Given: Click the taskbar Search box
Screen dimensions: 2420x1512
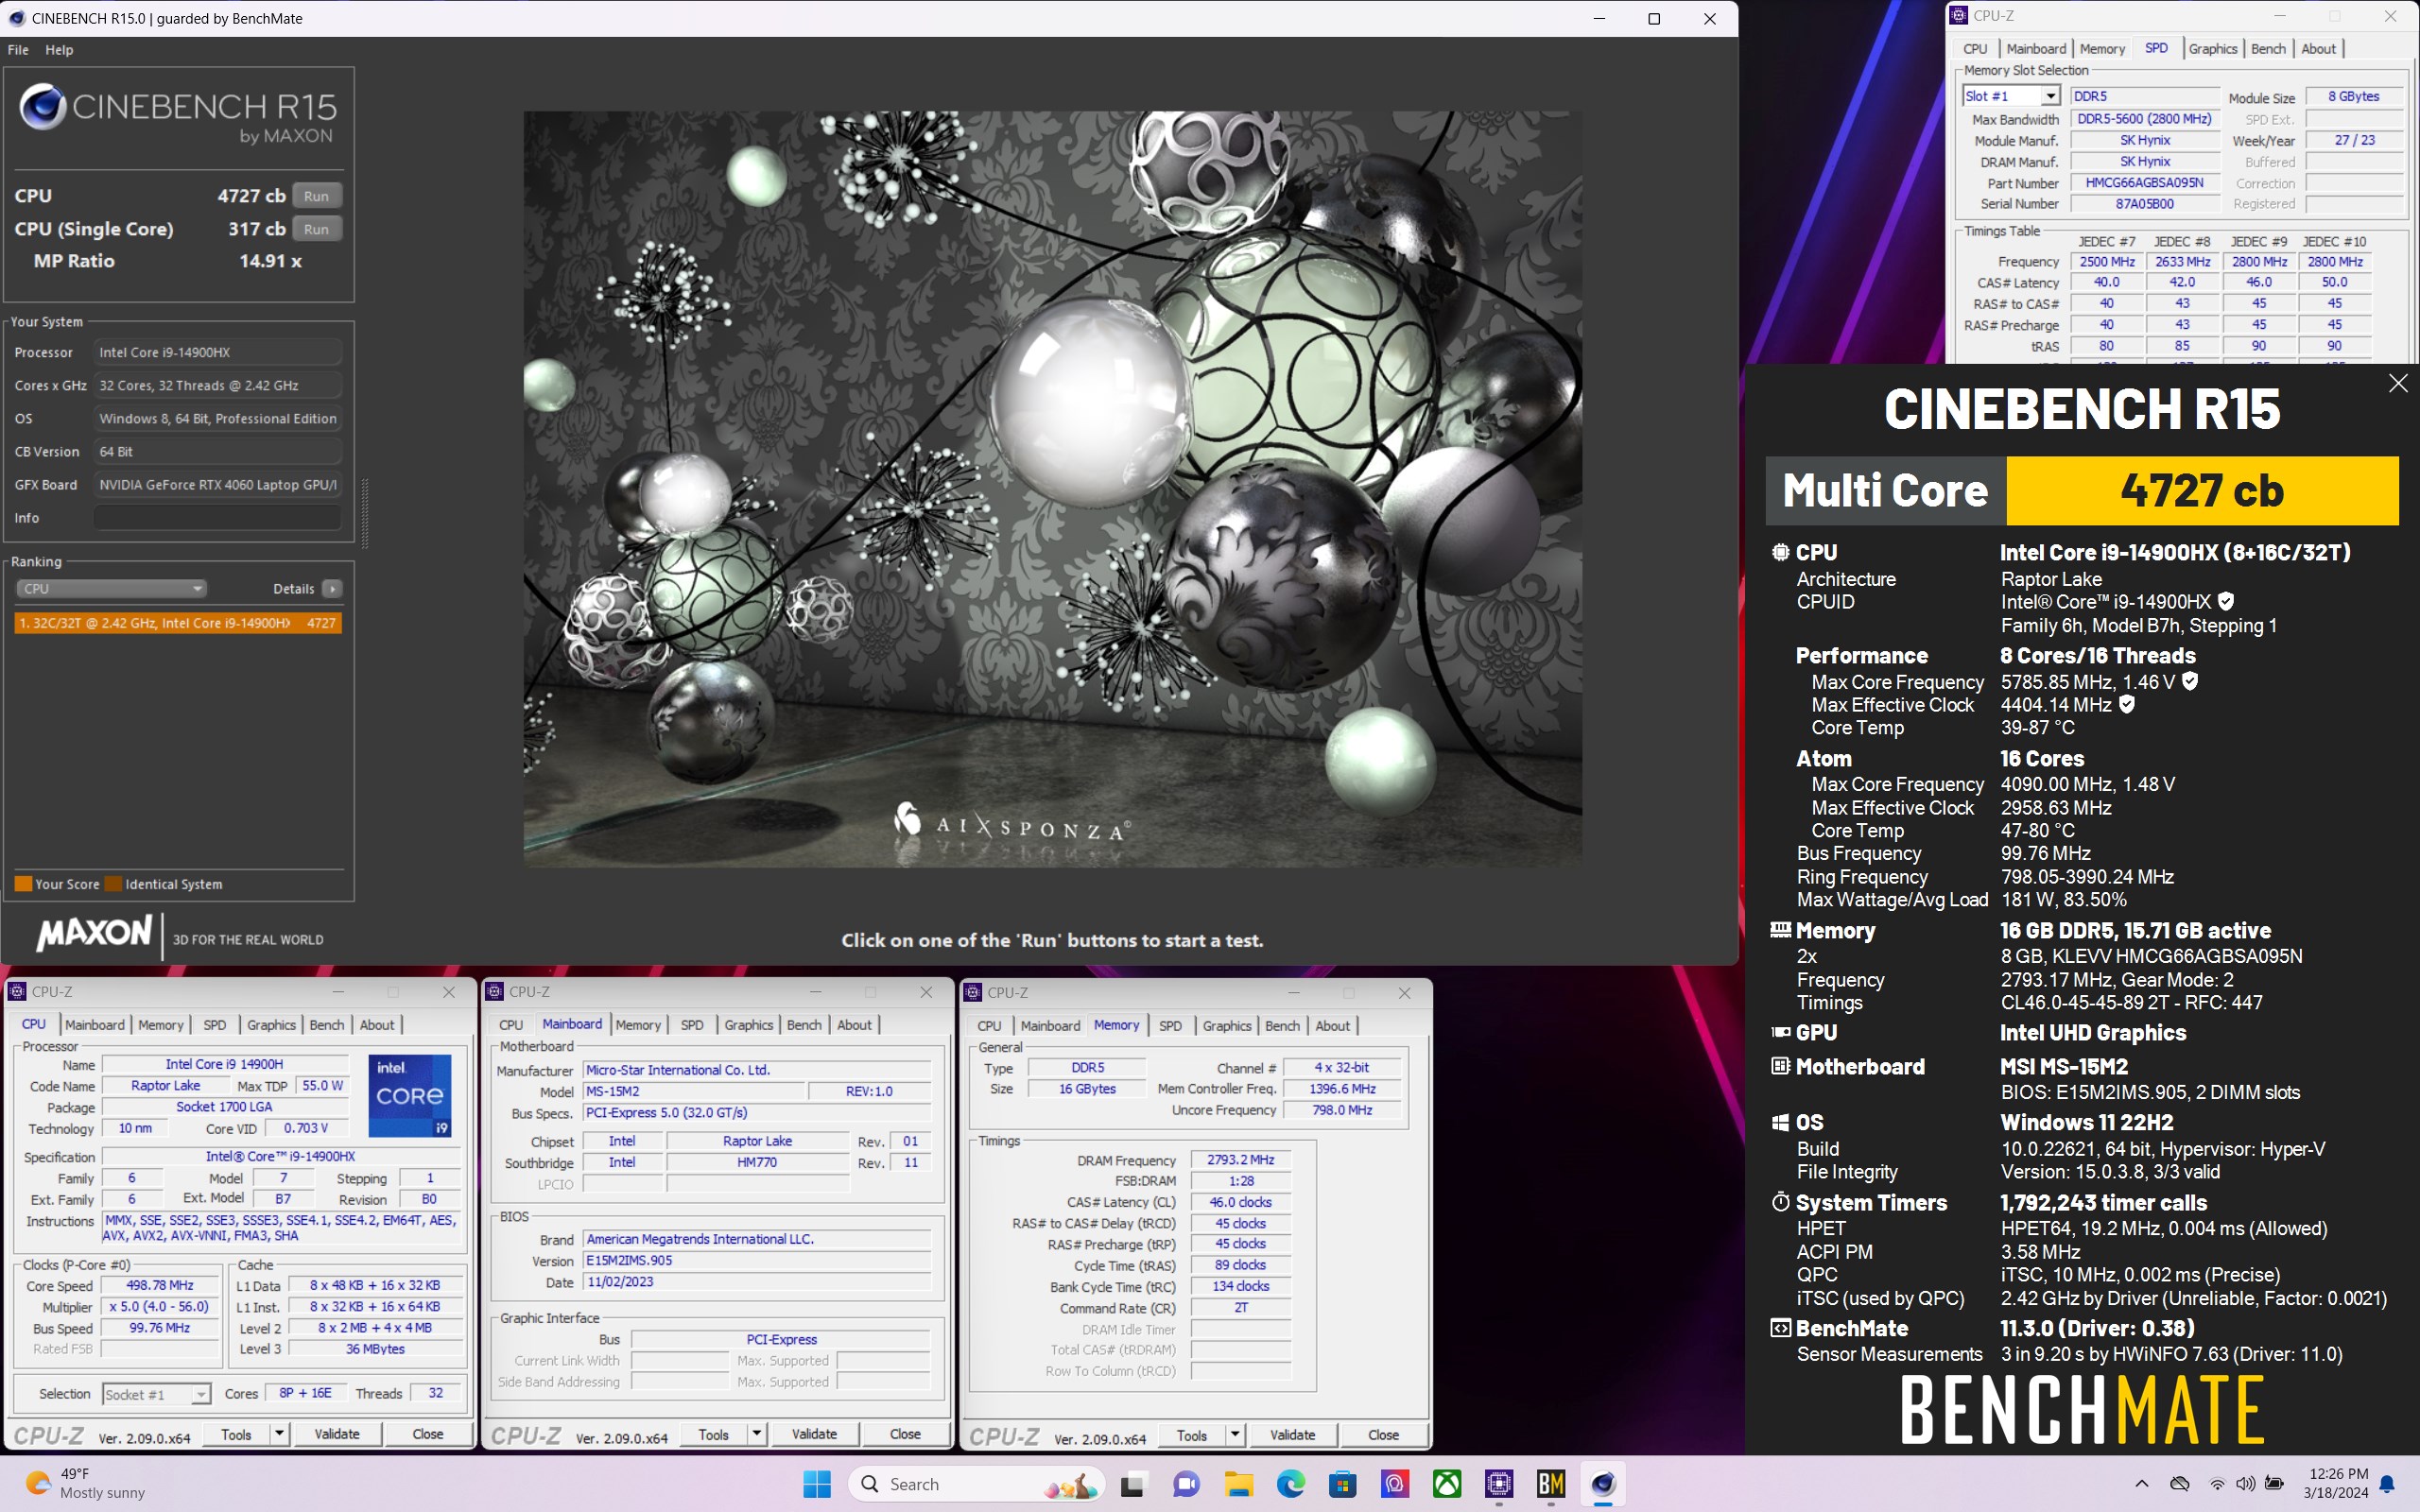Looking at the screenshot, I should [977, 1484].
